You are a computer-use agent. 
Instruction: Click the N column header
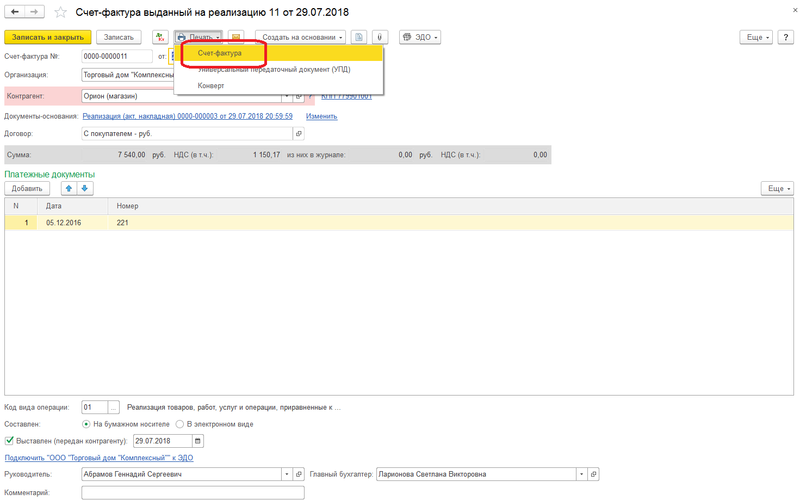point(21,206)
